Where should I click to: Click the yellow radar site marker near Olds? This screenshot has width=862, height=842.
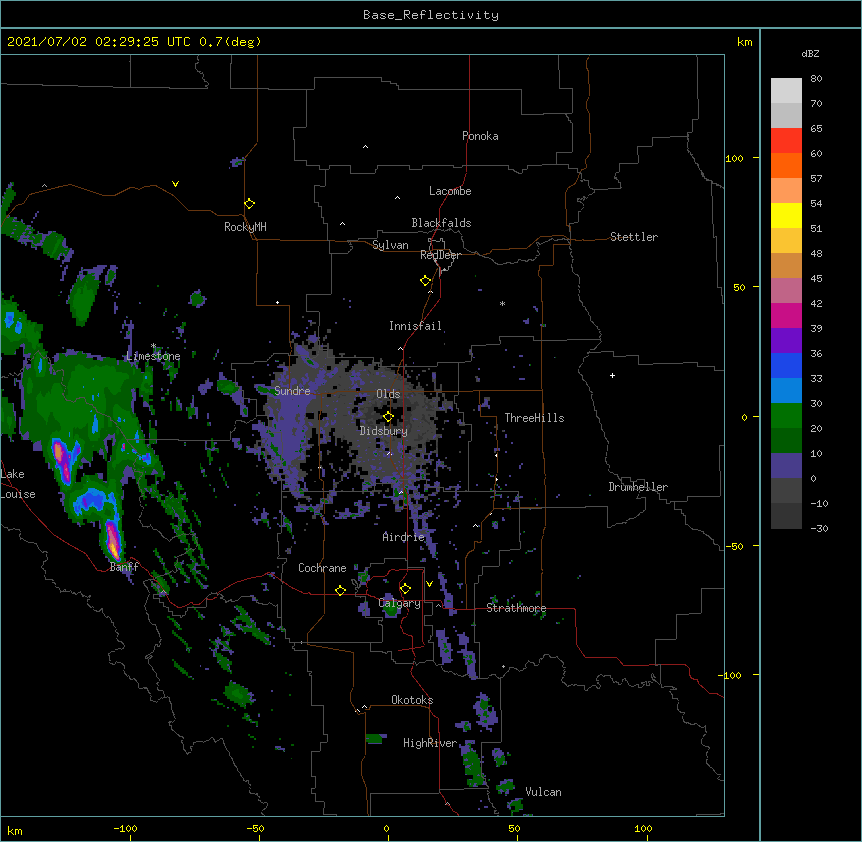coord(388,416)
